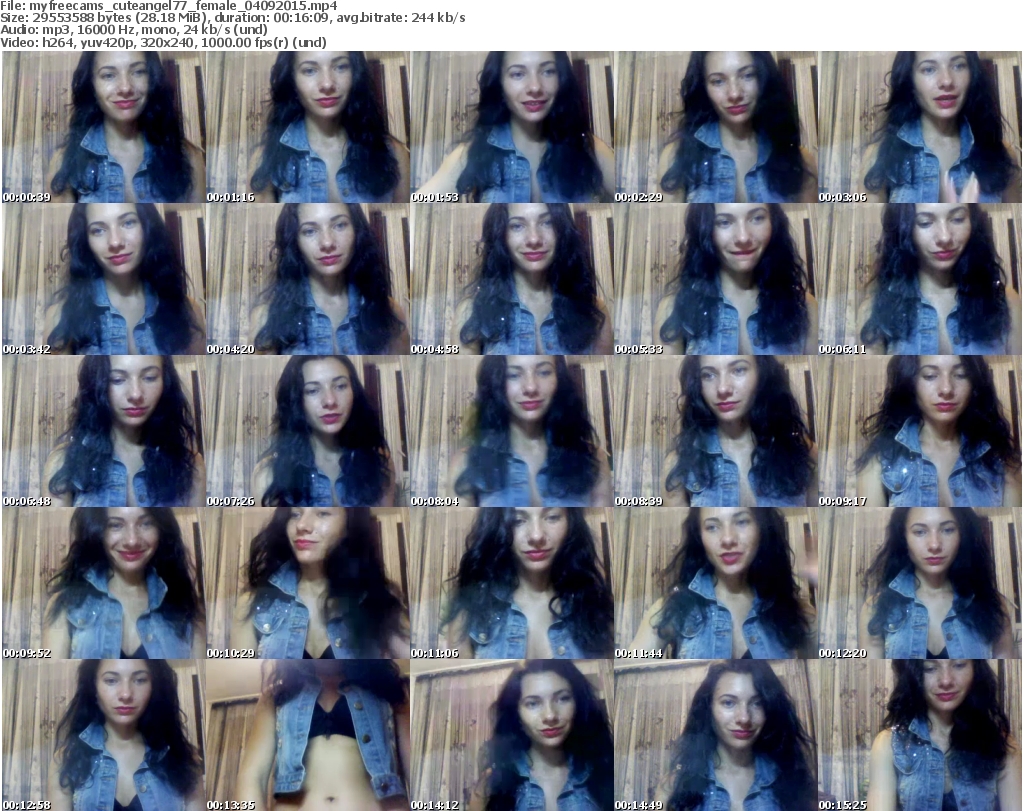Choose the thumbnail stamped 00:11:06
Viewport: 1024px width, 811px height.
click(x=511, y=583)
